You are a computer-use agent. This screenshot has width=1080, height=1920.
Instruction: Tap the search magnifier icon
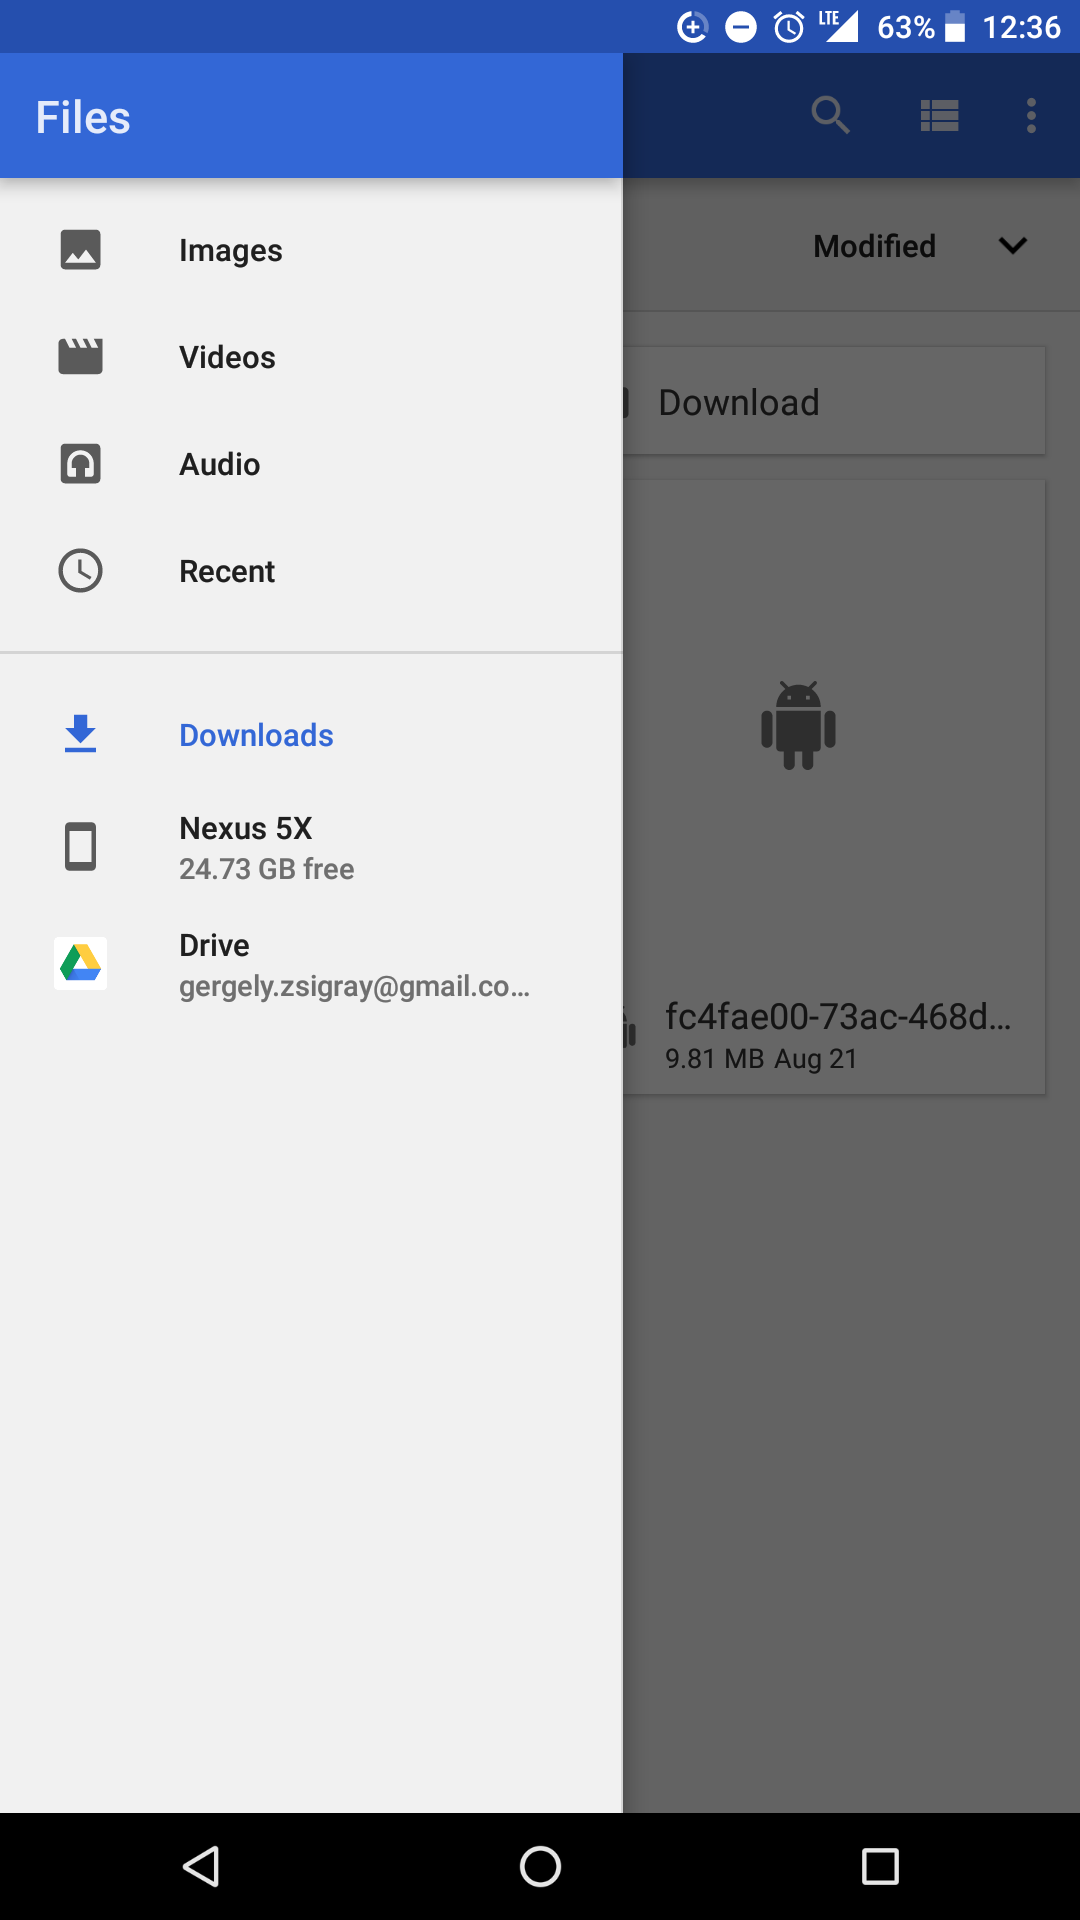click(830, 115)
